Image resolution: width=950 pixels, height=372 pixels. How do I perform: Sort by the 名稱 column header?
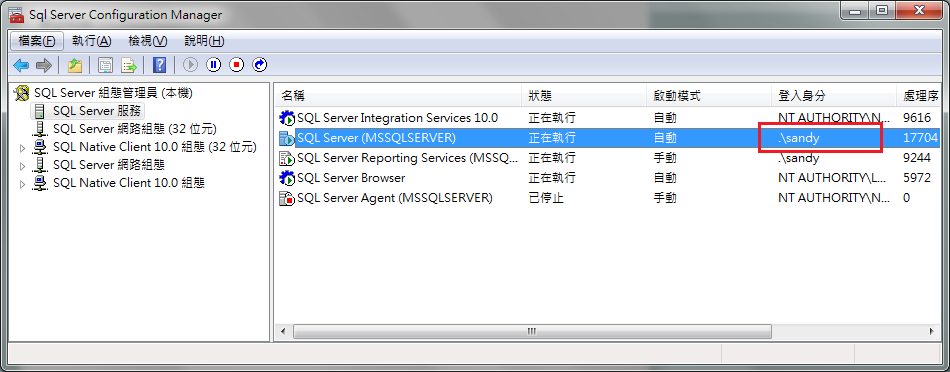click(x=398, y=96)
